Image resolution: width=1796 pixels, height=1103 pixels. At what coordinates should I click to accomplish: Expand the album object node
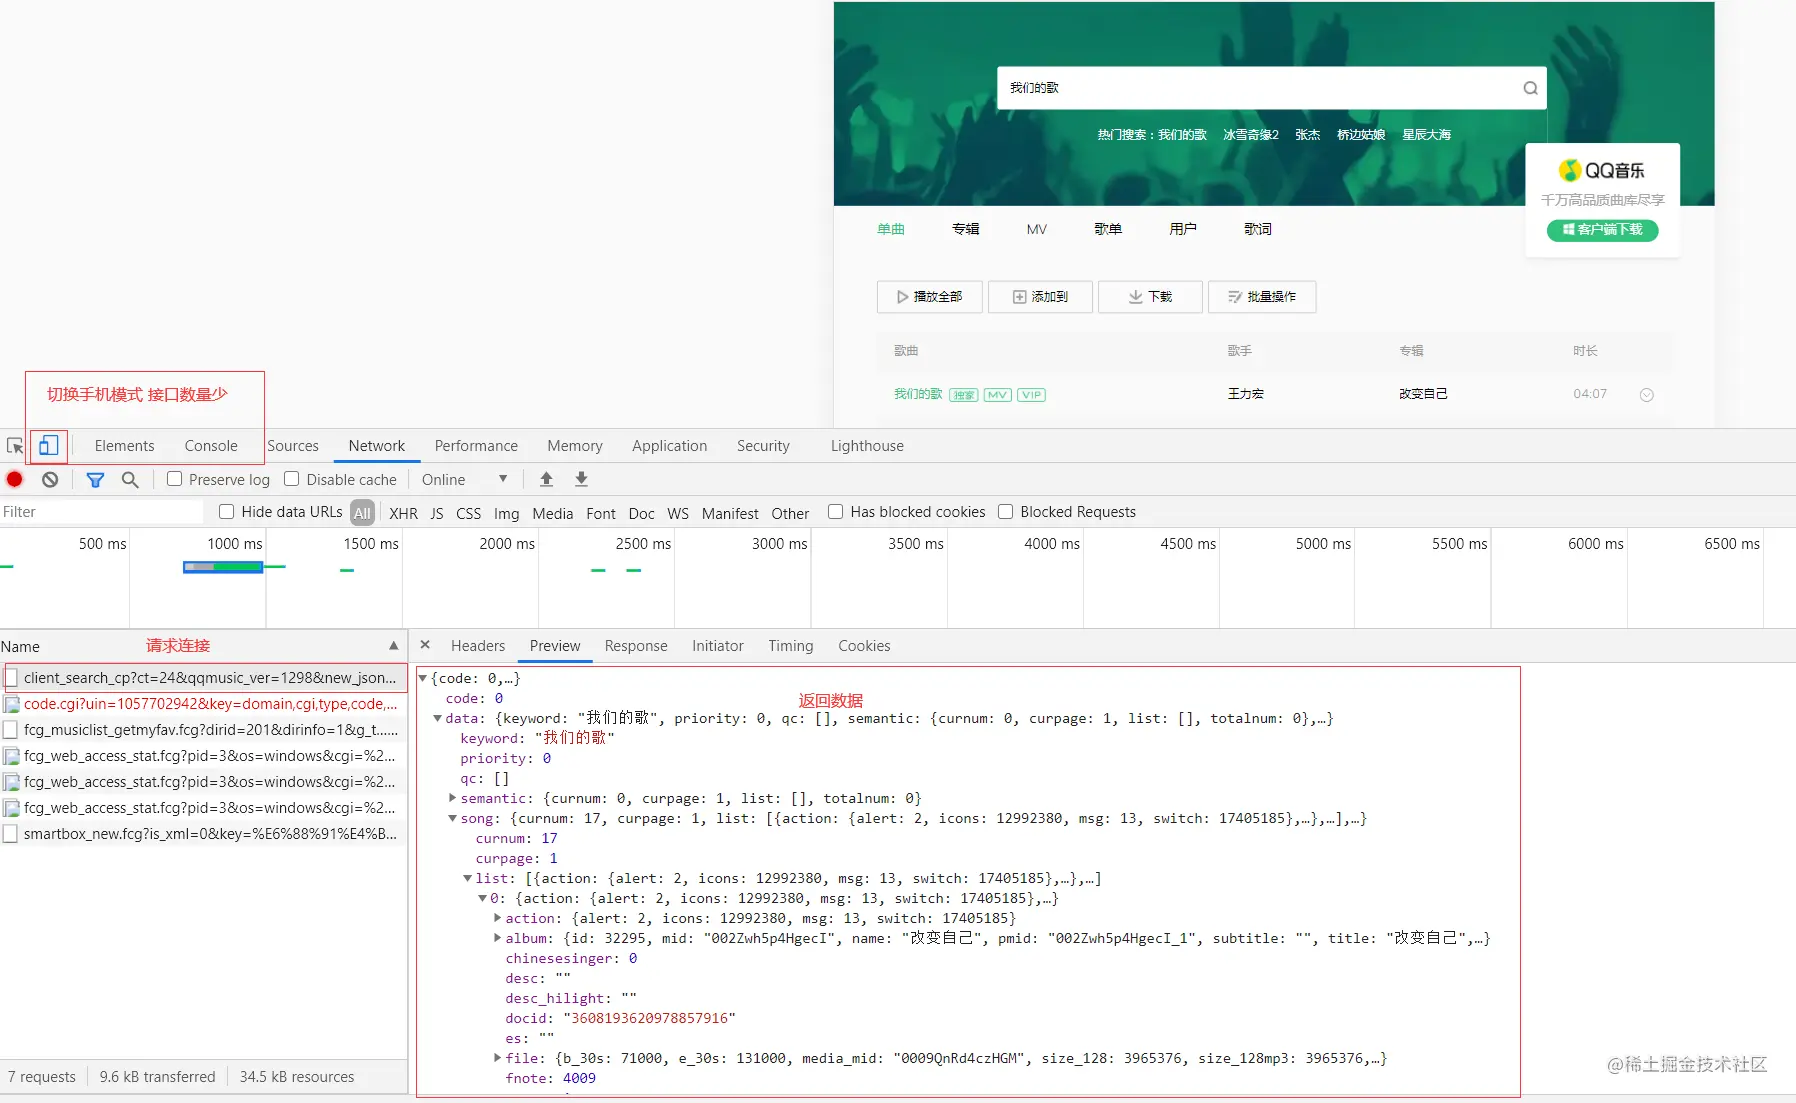click(498, 938)
